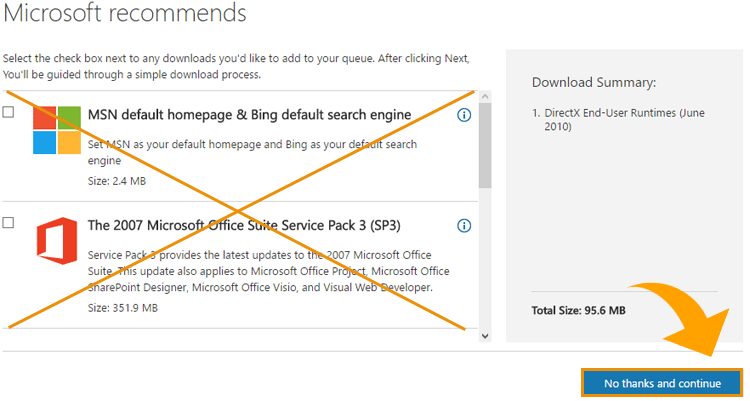Click the 'Microsoft recommends' heading
The image size is (750, 401).
pos(125,13)
